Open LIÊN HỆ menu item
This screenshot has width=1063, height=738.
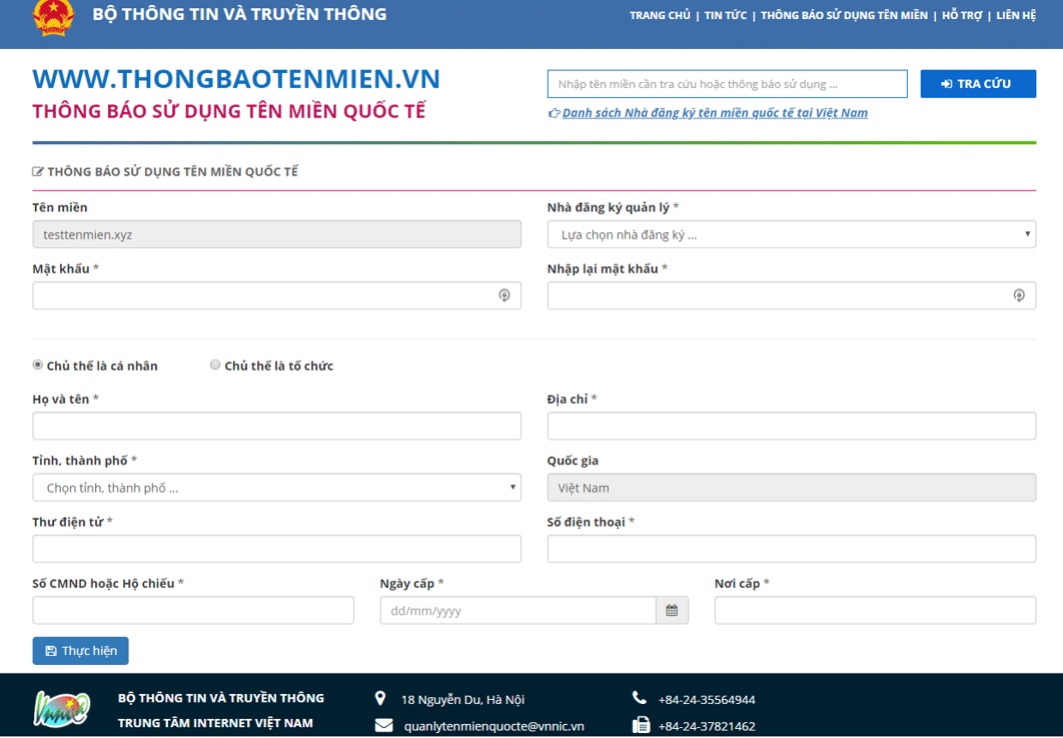(x=1016, y=16)
